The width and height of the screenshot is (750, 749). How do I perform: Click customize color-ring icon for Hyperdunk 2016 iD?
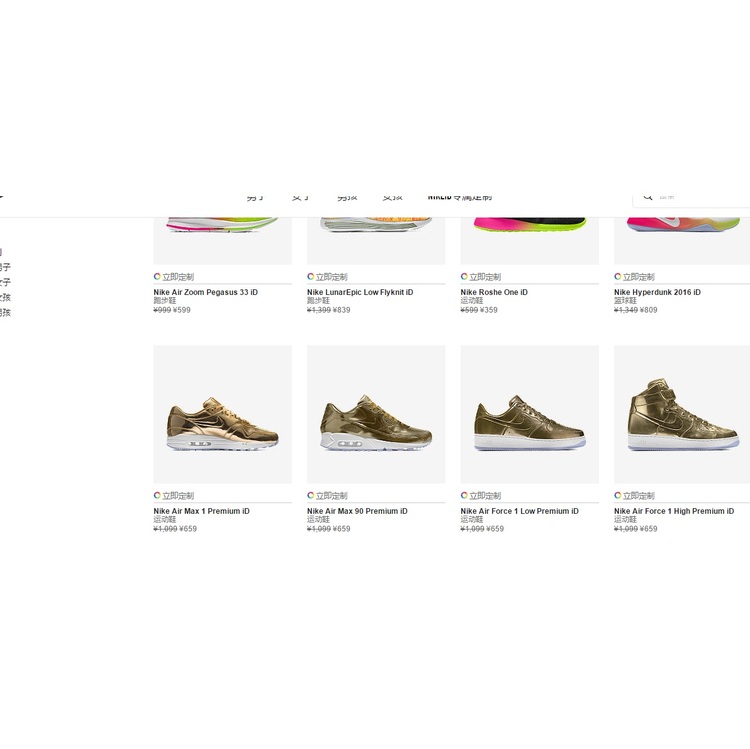coord(618,276)
